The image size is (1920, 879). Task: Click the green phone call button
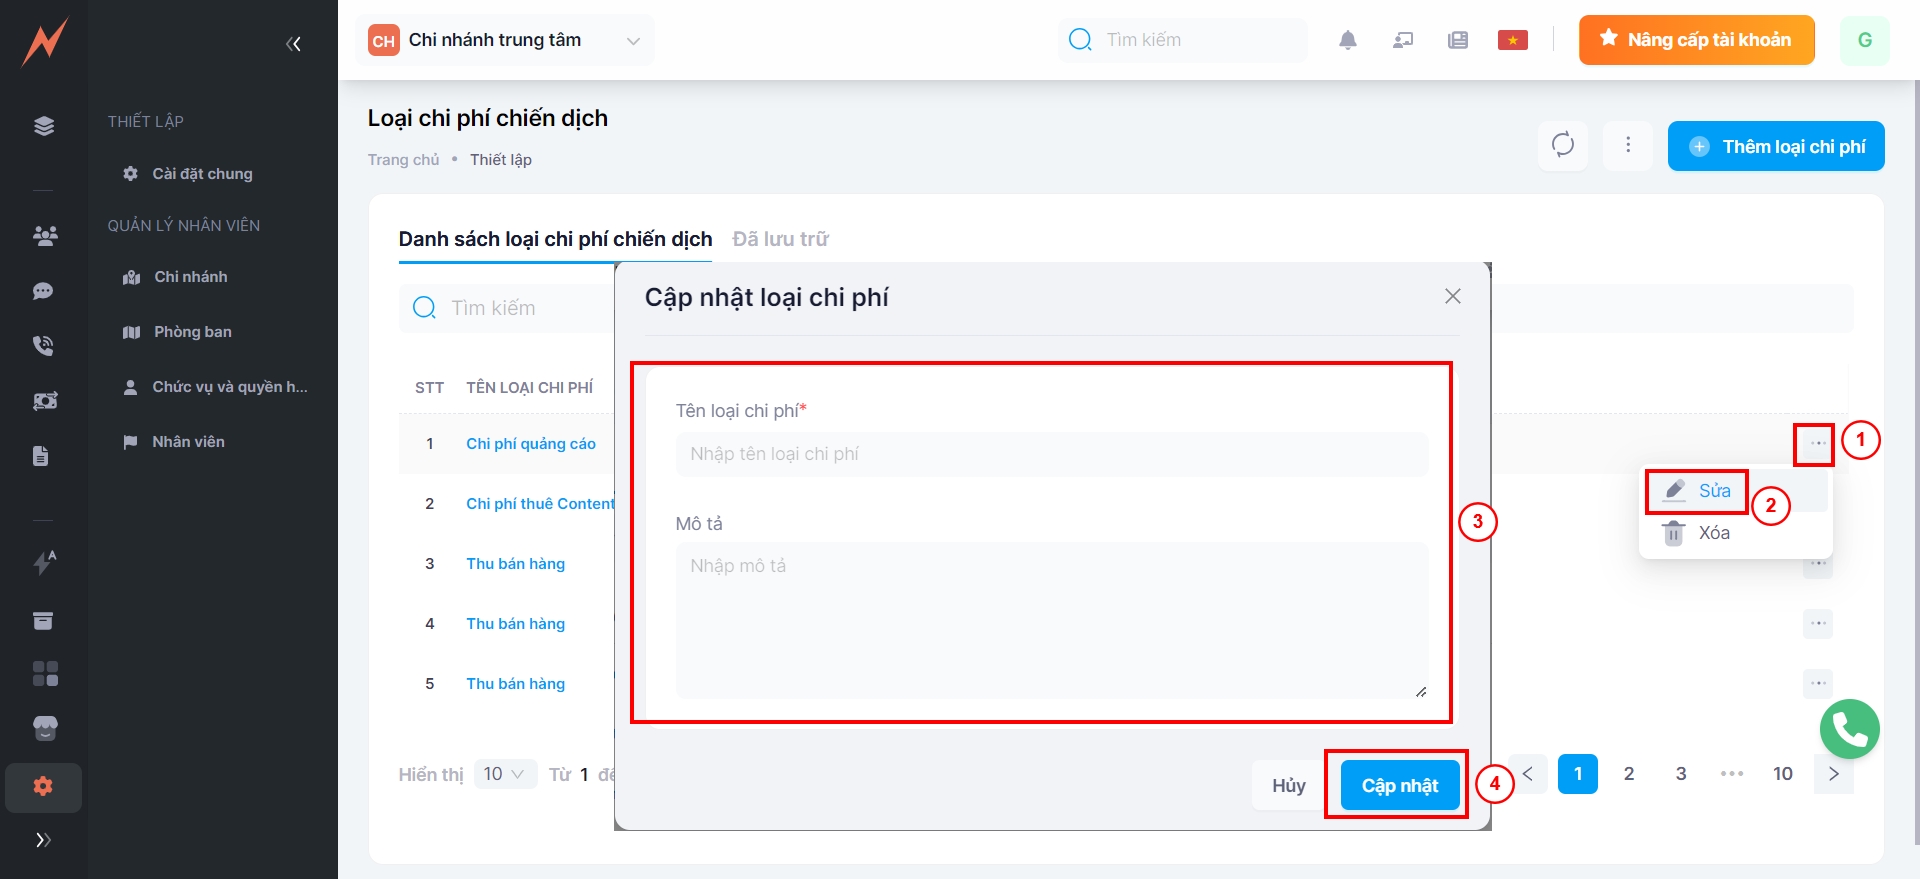(1849, 729)
